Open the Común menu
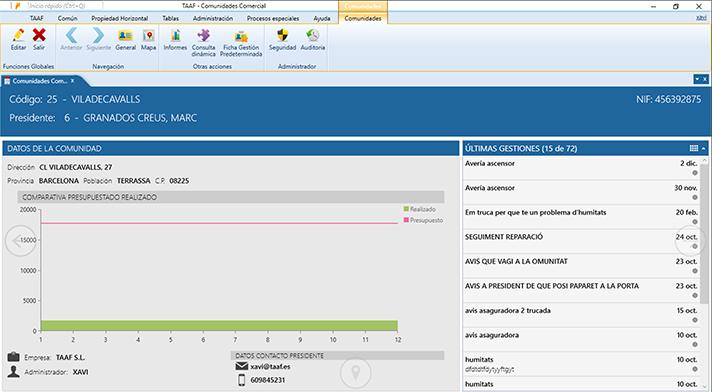712x392 pixels. [67, 18]
